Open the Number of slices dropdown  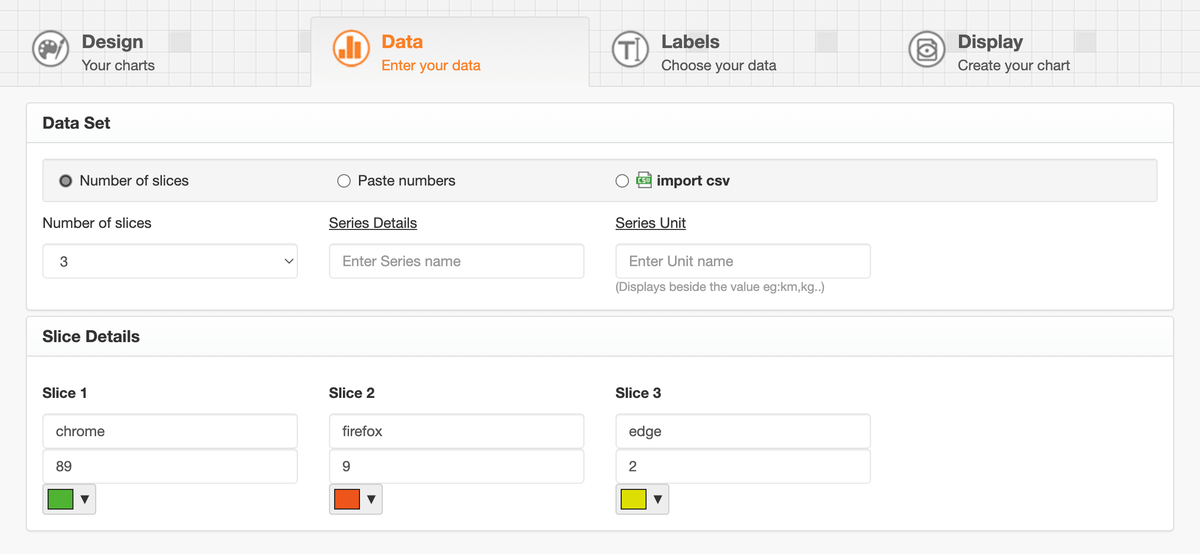click(x=170, y=261)
